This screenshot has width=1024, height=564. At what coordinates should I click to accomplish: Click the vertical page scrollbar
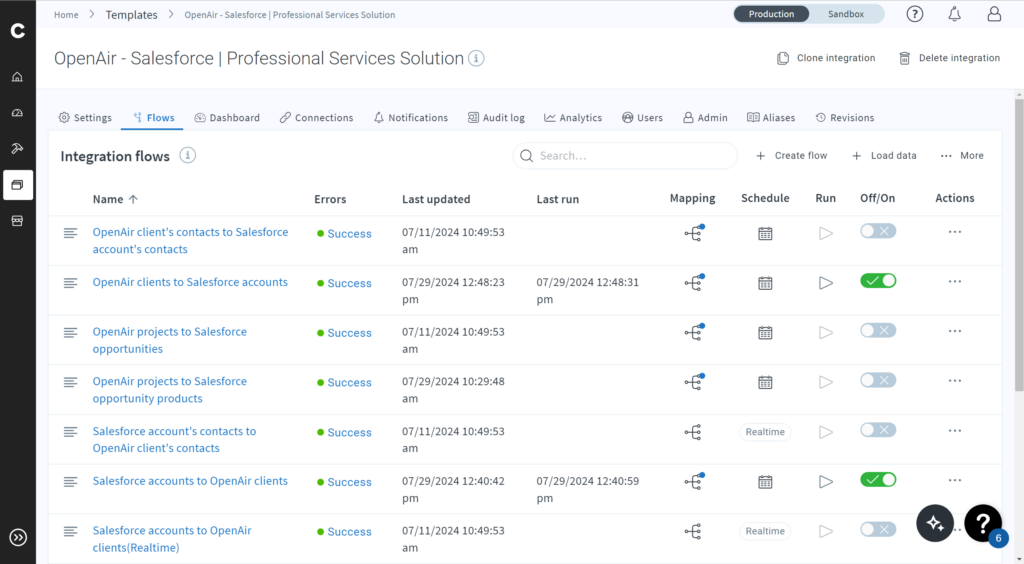click(x=1019, y=245)
